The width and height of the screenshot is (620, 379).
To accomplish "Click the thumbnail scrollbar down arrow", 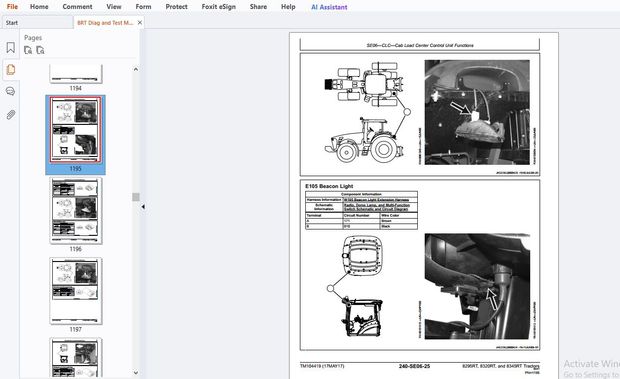I will [x=136, y=372].
